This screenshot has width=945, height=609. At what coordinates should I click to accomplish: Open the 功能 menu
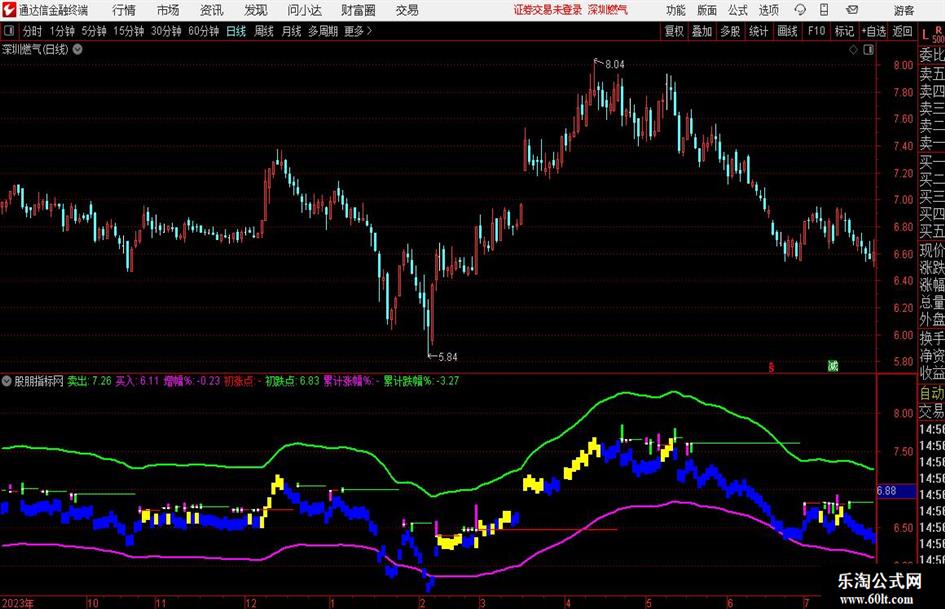click(676, 10)
